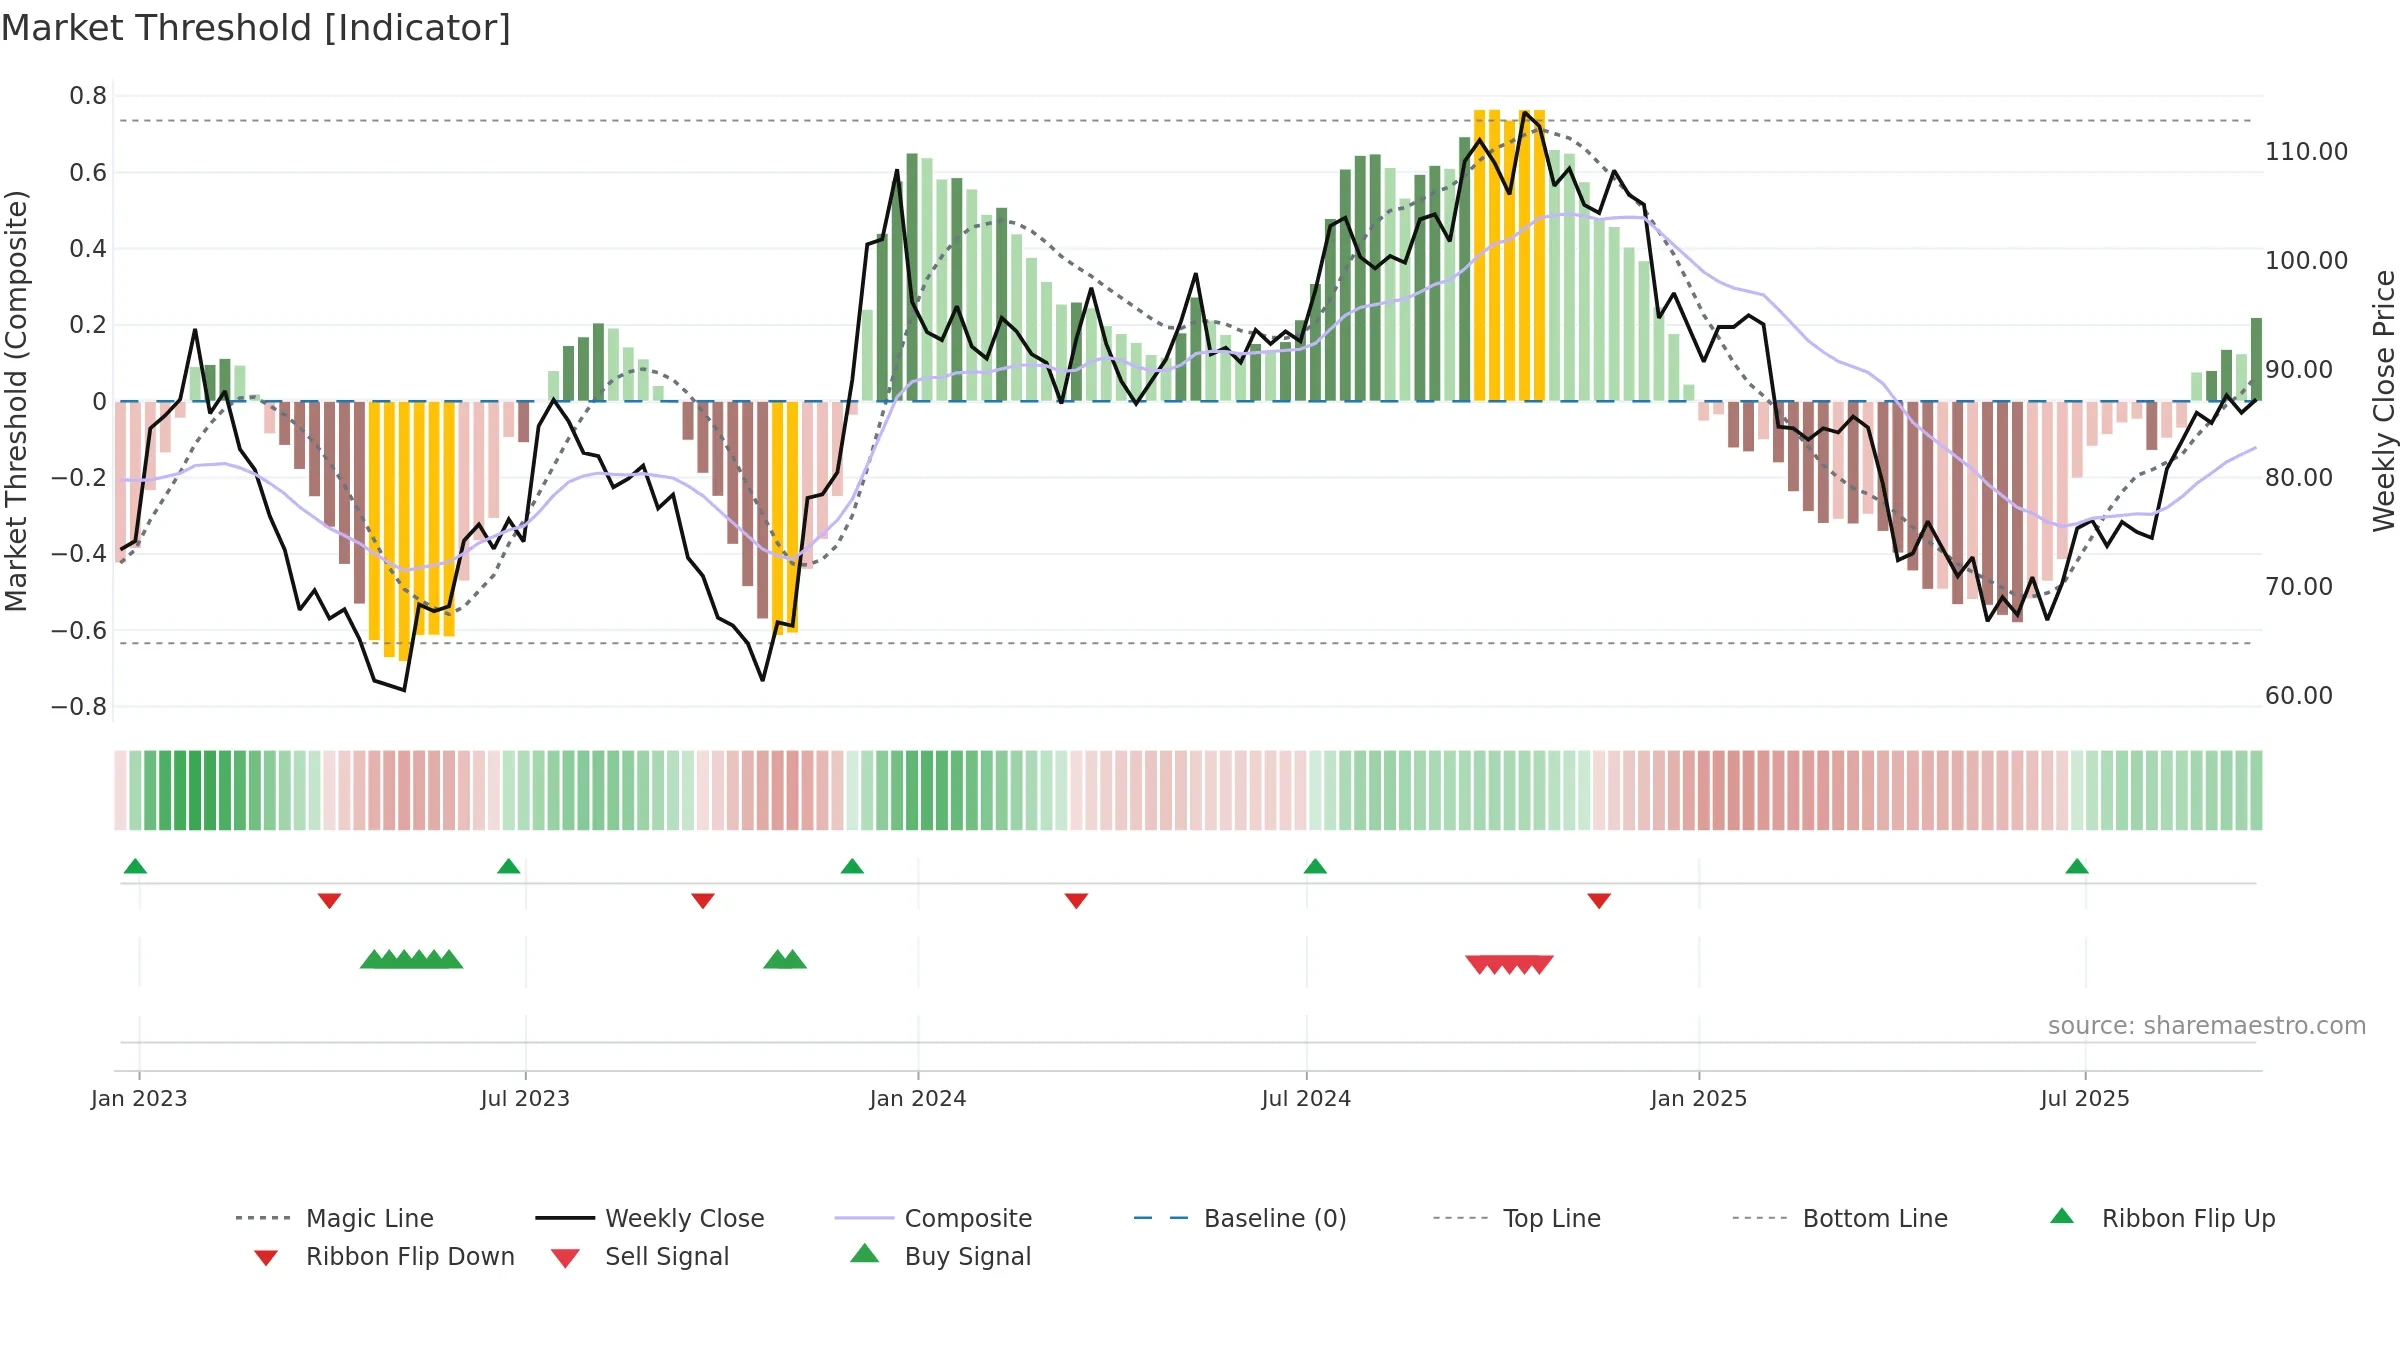2400x1350 pixels.
Task: Click the Jul 2025 x-axis label
Action: coord(2085,1098)
